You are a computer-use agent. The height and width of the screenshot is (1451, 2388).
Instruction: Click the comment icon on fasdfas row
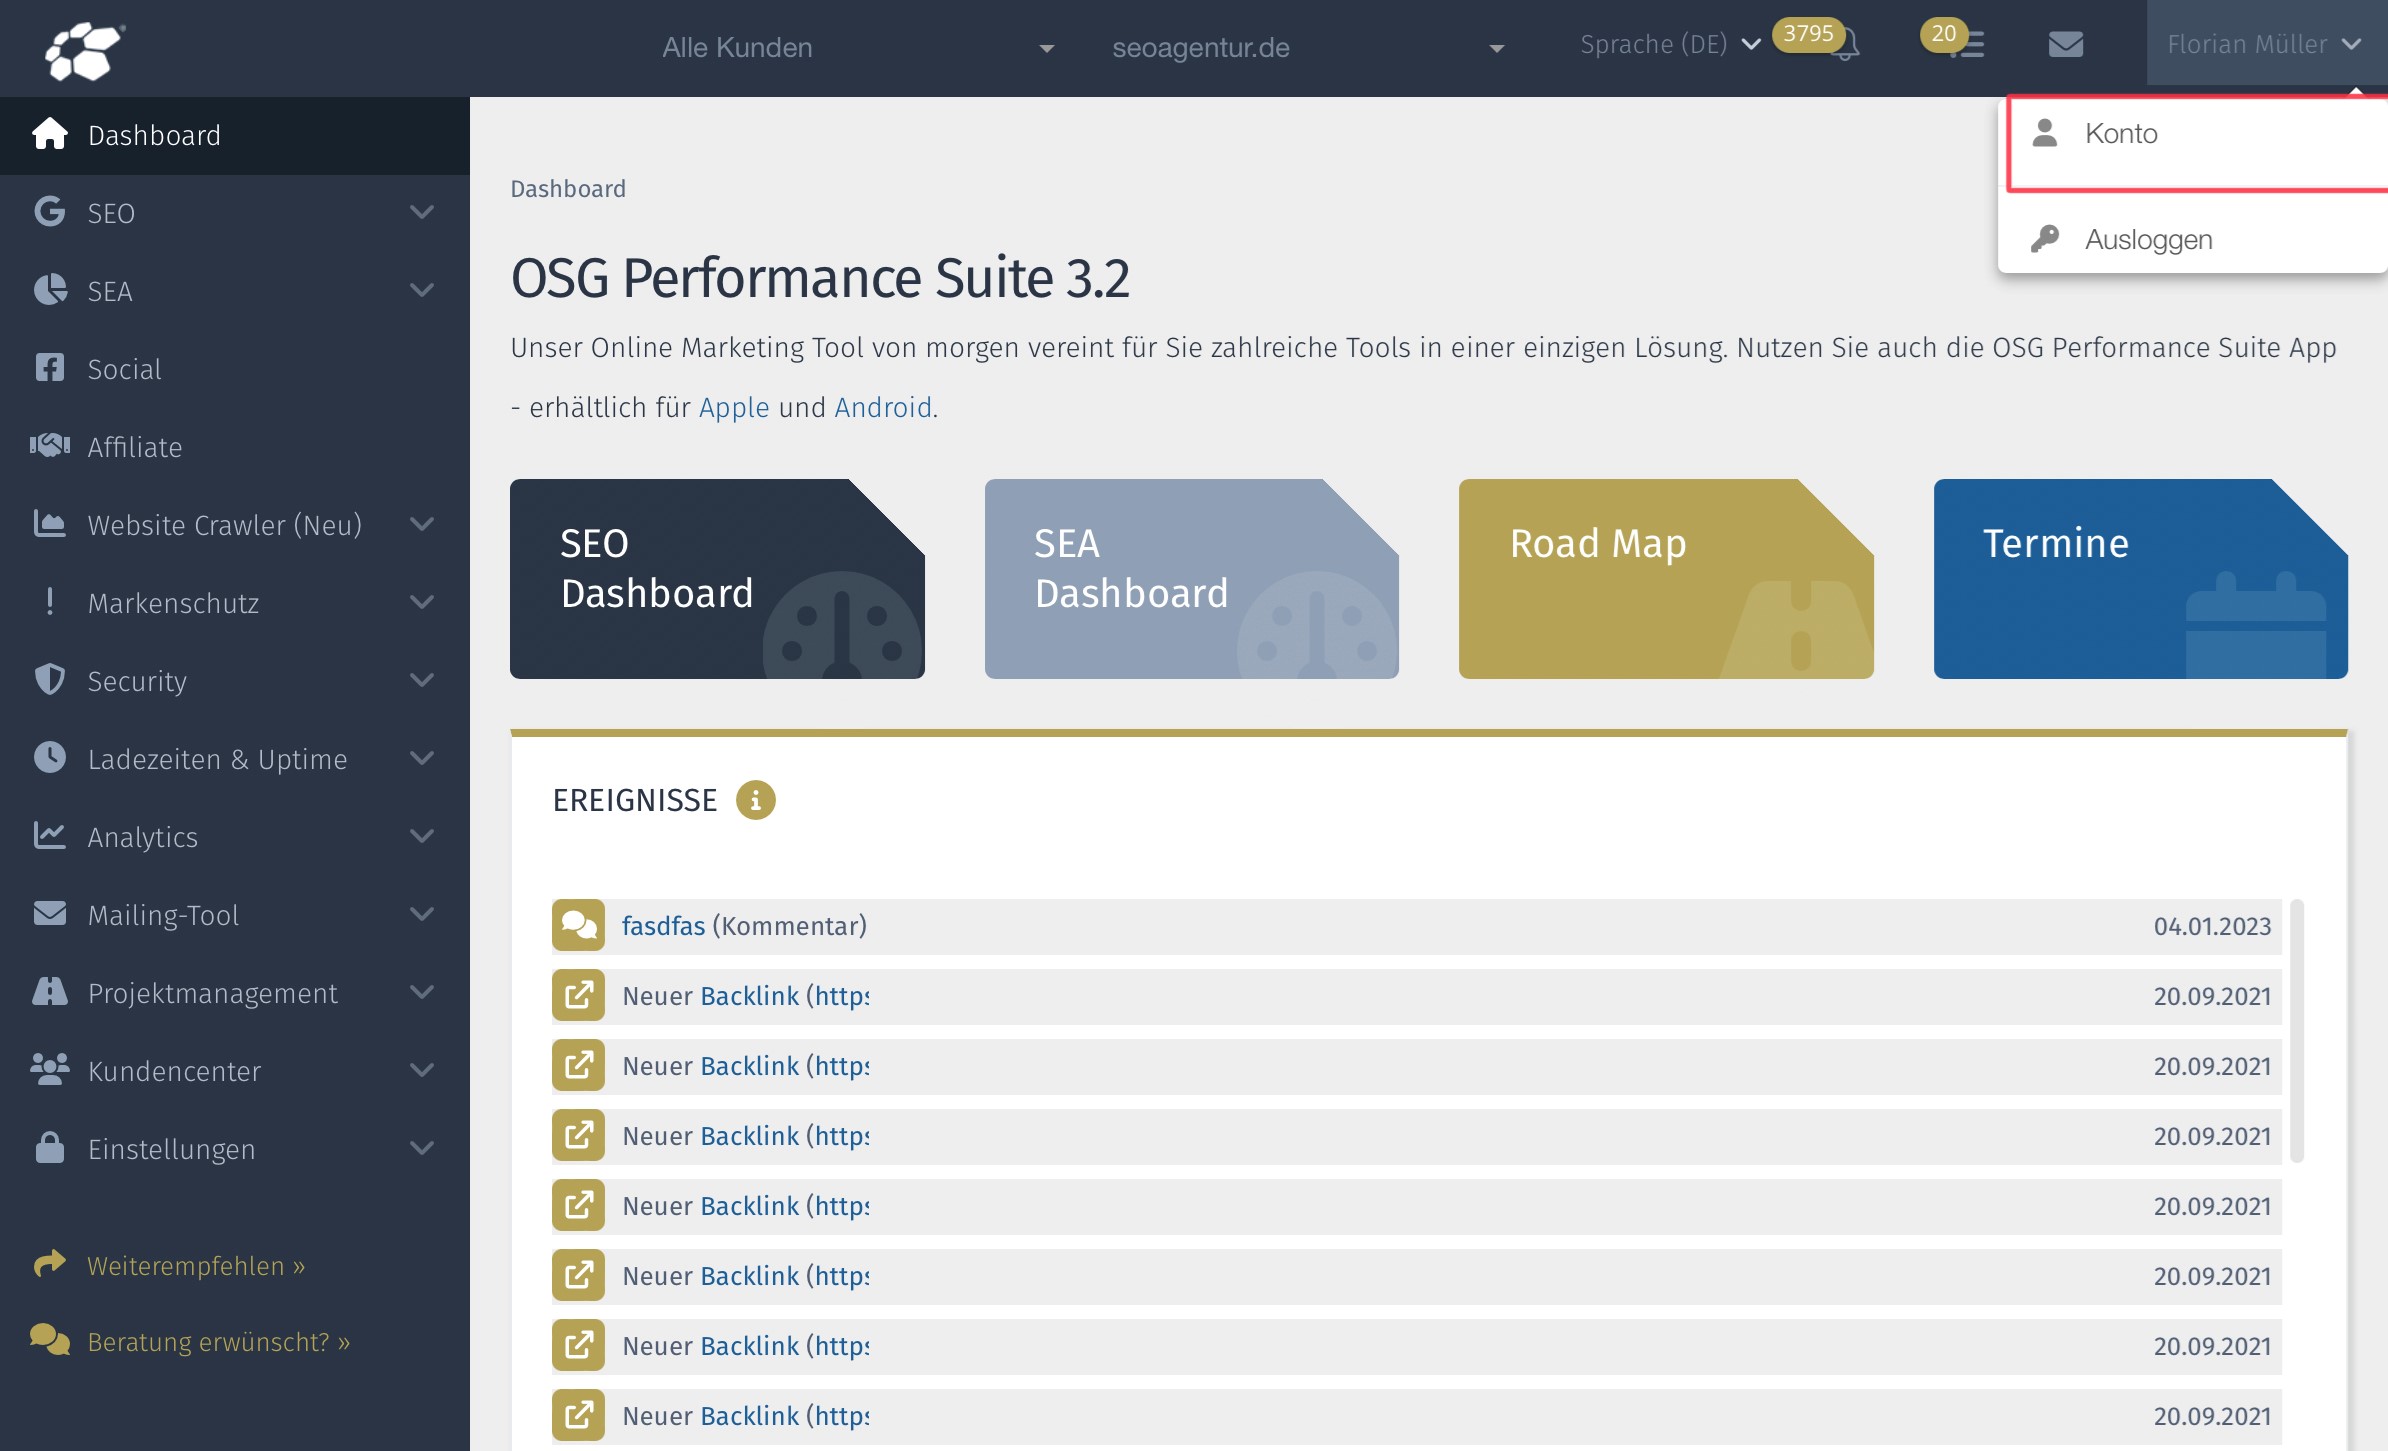click(578, 926)
